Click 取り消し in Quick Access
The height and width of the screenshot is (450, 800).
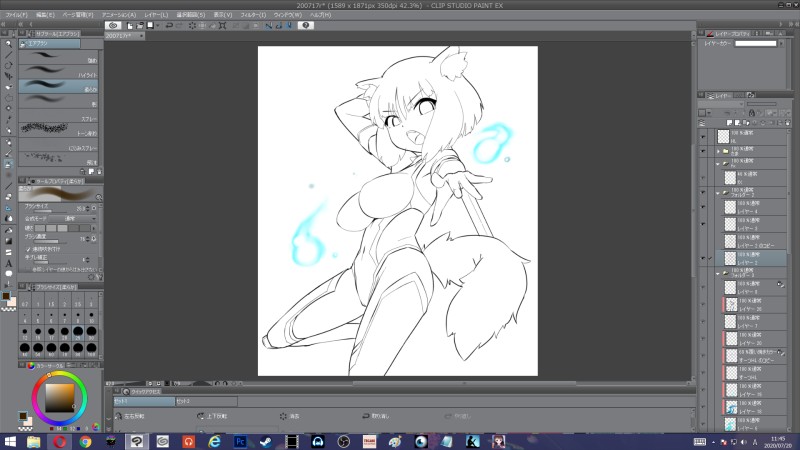[x=376, y=416]
